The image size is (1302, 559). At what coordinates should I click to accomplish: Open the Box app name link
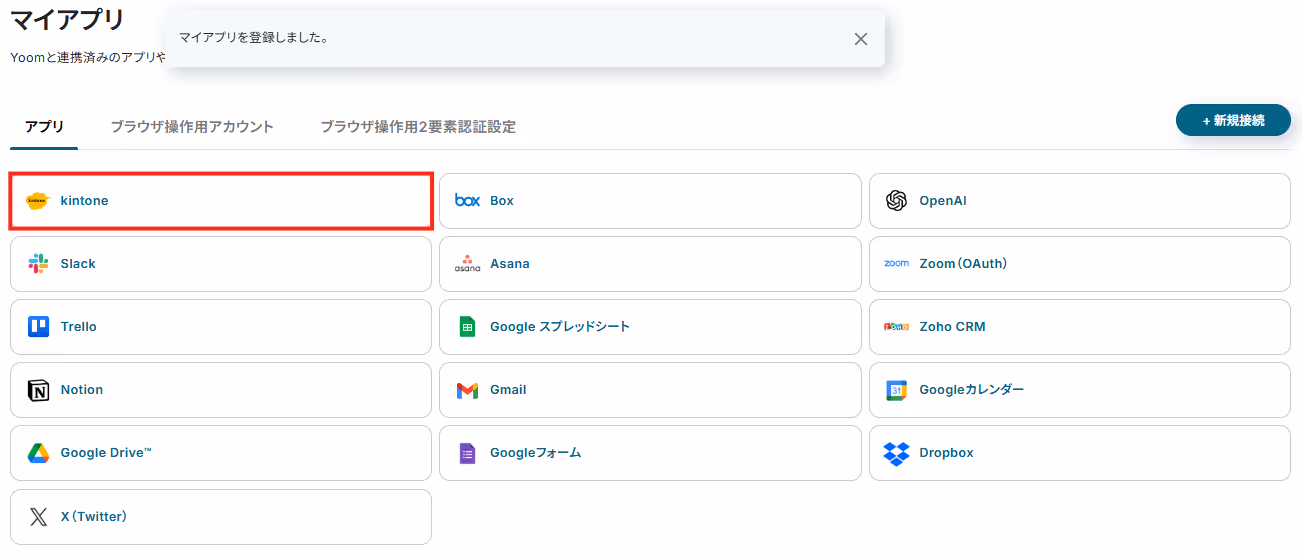pyautogui.click(x=502, y=201)
